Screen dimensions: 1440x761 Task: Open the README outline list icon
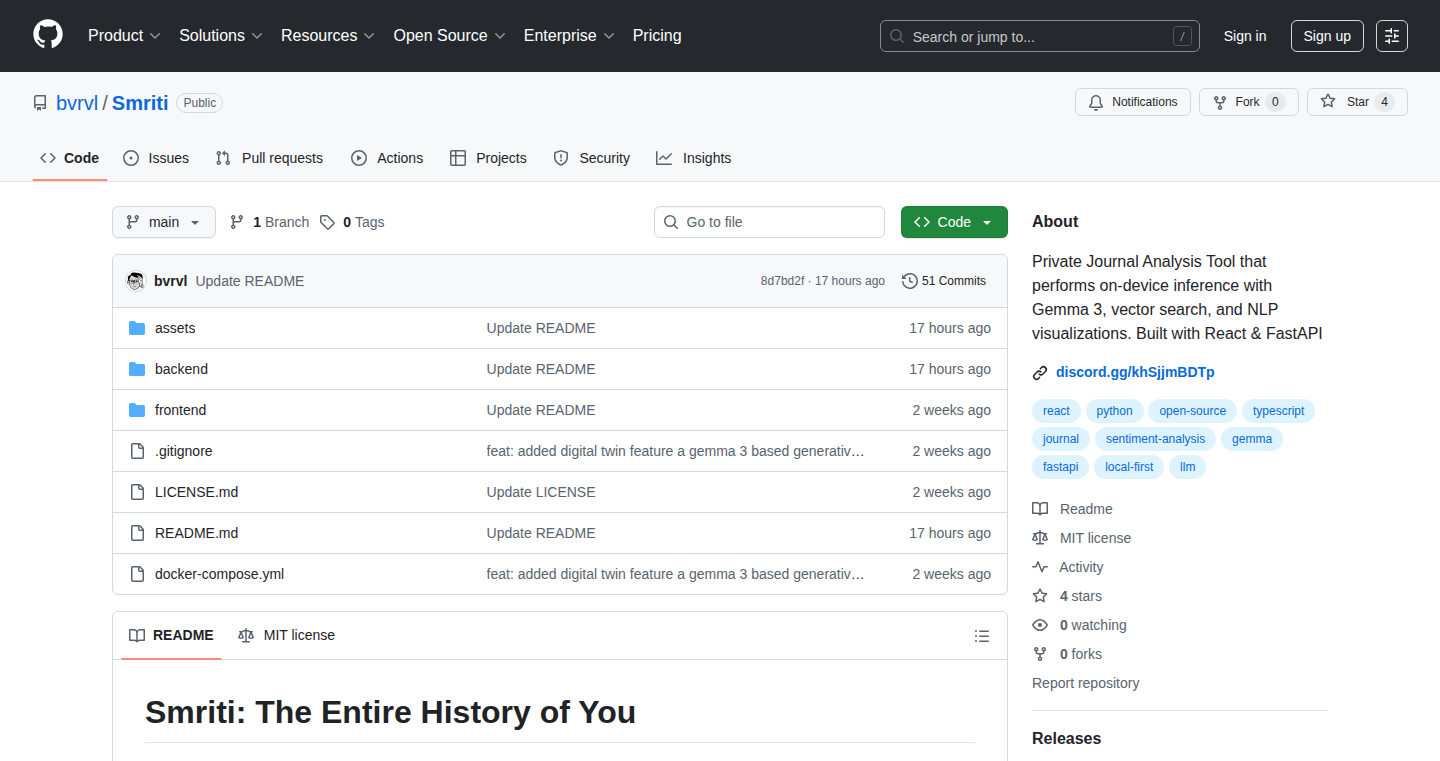(x=982, y=636)
